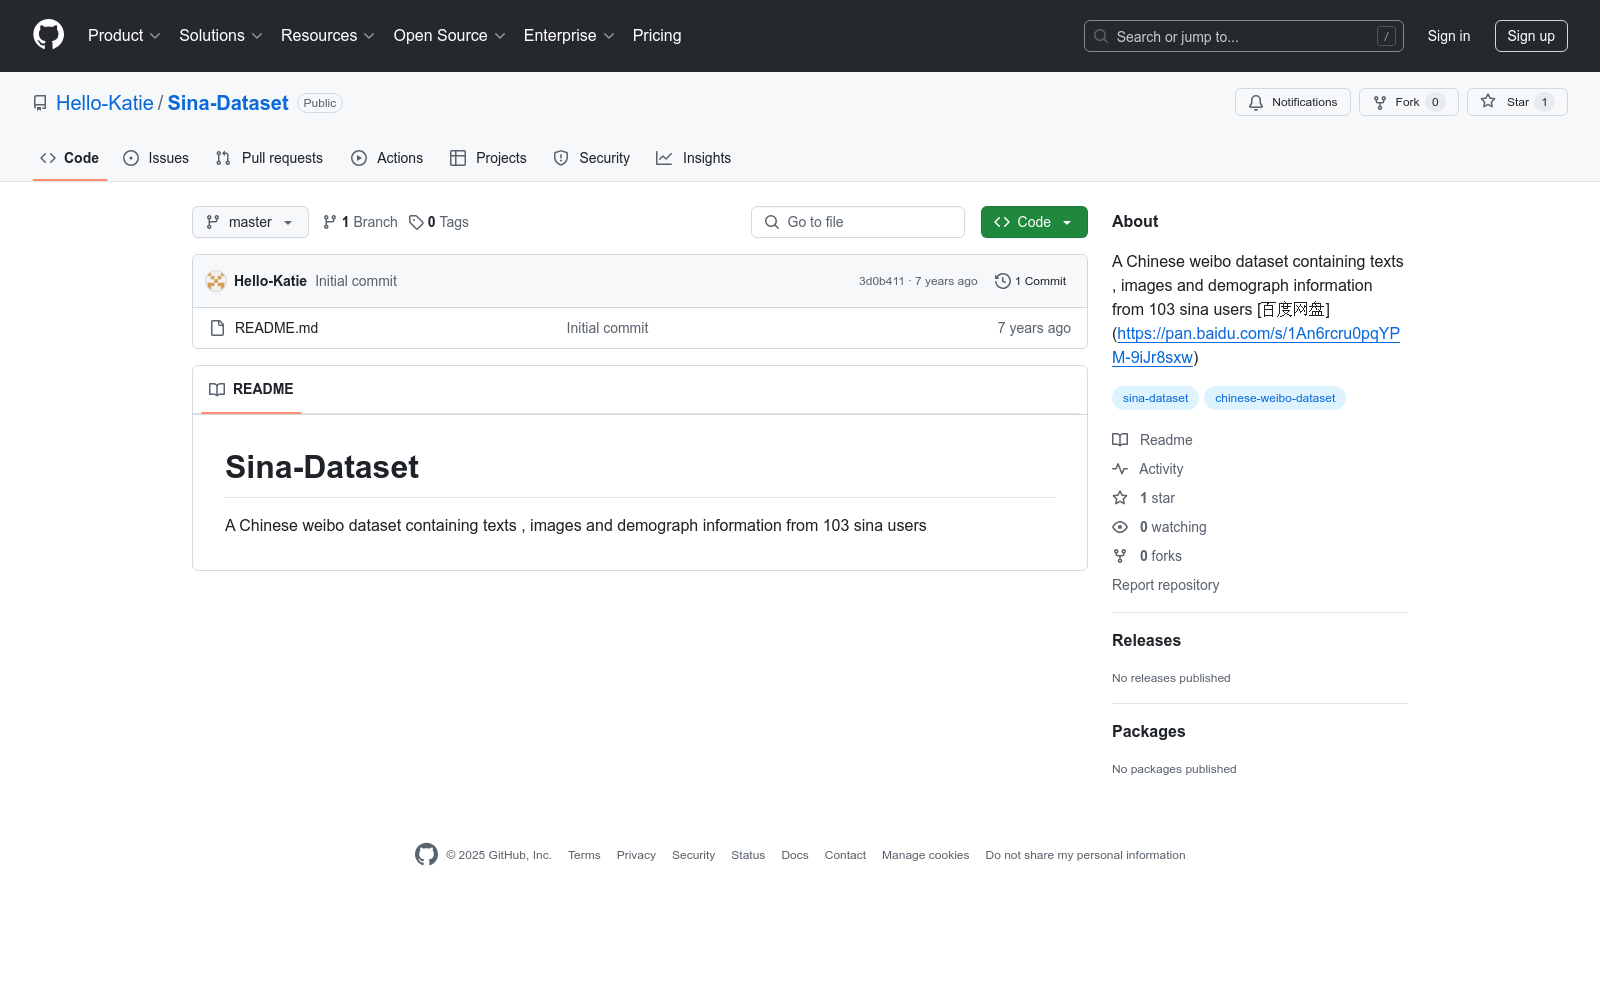The height and width of the screenshot is (1000, 1600).
Task: View the 1 Branch link
Action: click(x=360, y=222)
